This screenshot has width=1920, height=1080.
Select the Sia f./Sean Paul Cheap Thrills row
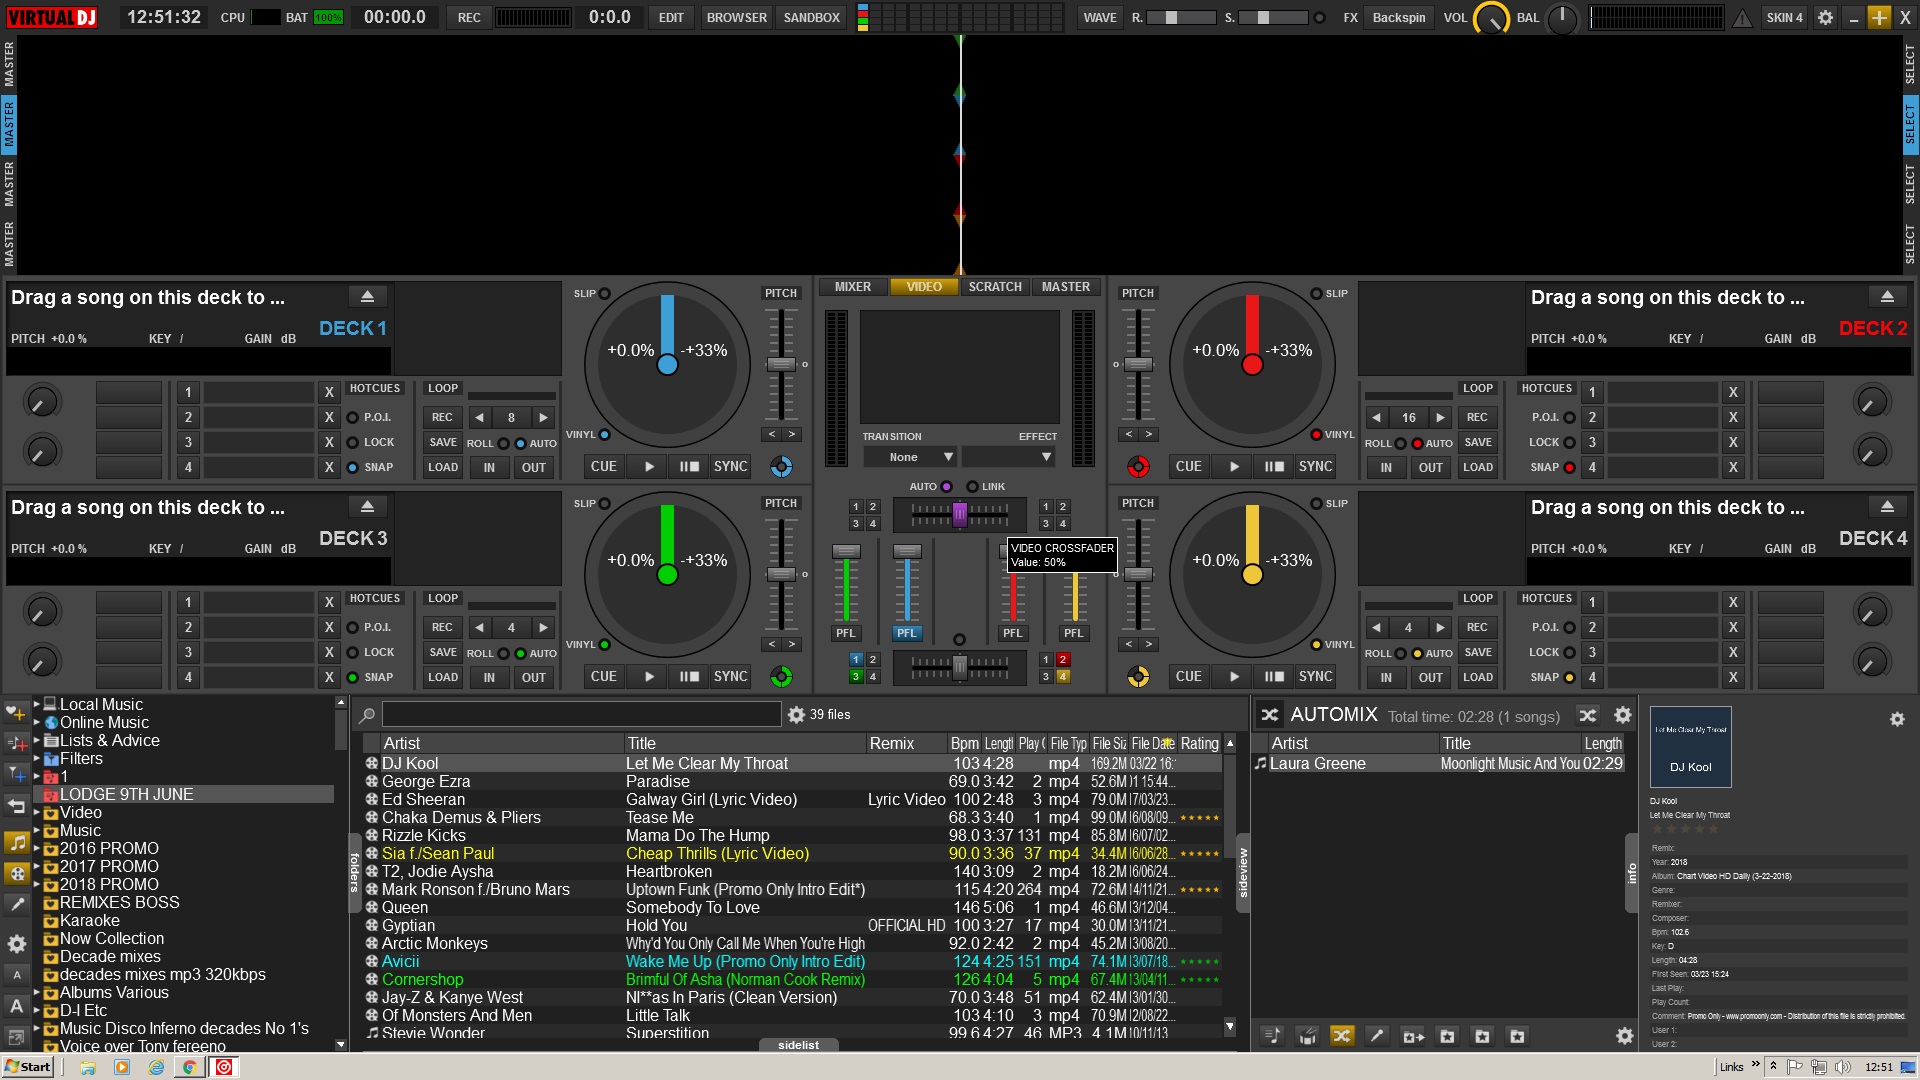tap(791, 854)
